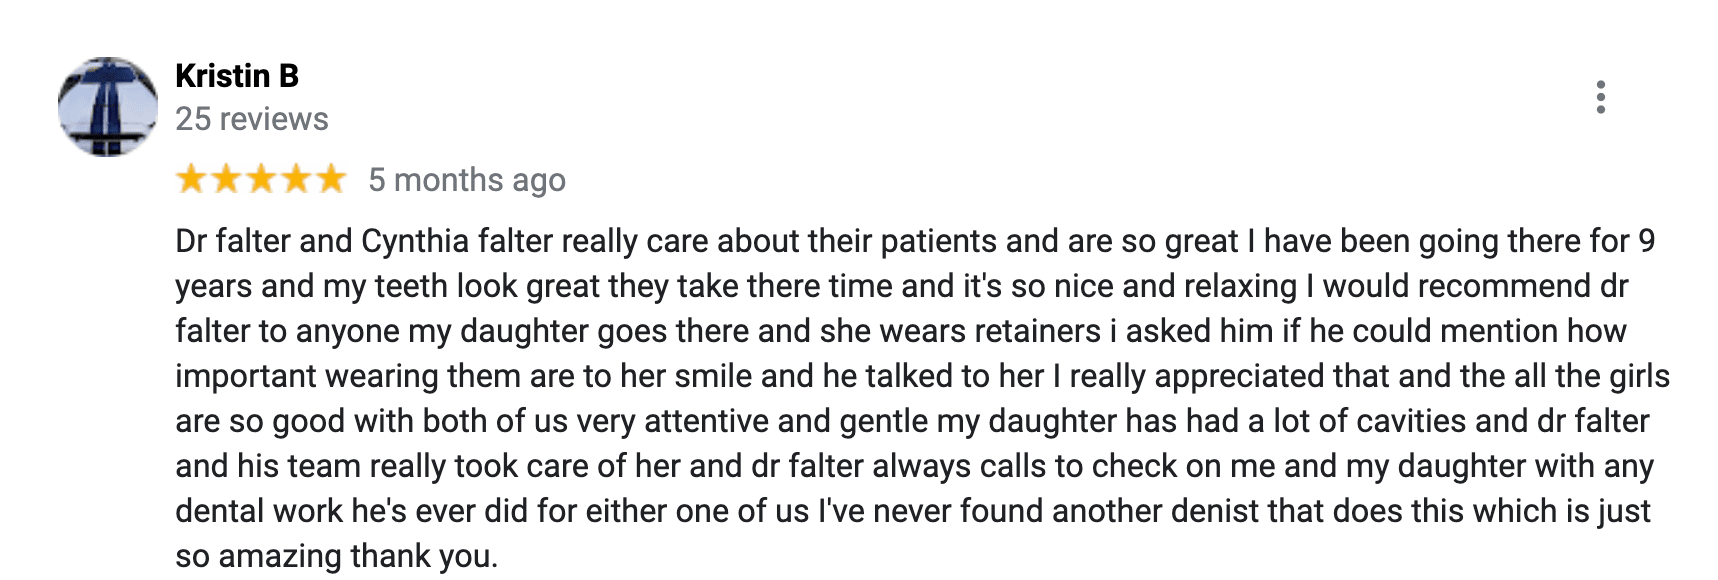Click the line starting "important wearing them"
This screenshot has width=1718, height=580.
coord(920,376)
